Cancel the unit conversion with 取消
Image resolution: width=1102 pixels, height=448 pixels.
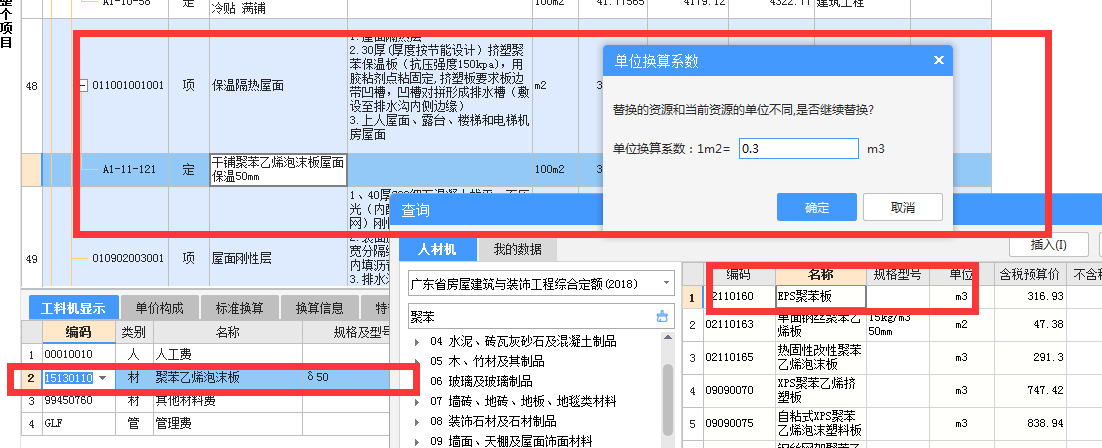click(x=902, y=207)
